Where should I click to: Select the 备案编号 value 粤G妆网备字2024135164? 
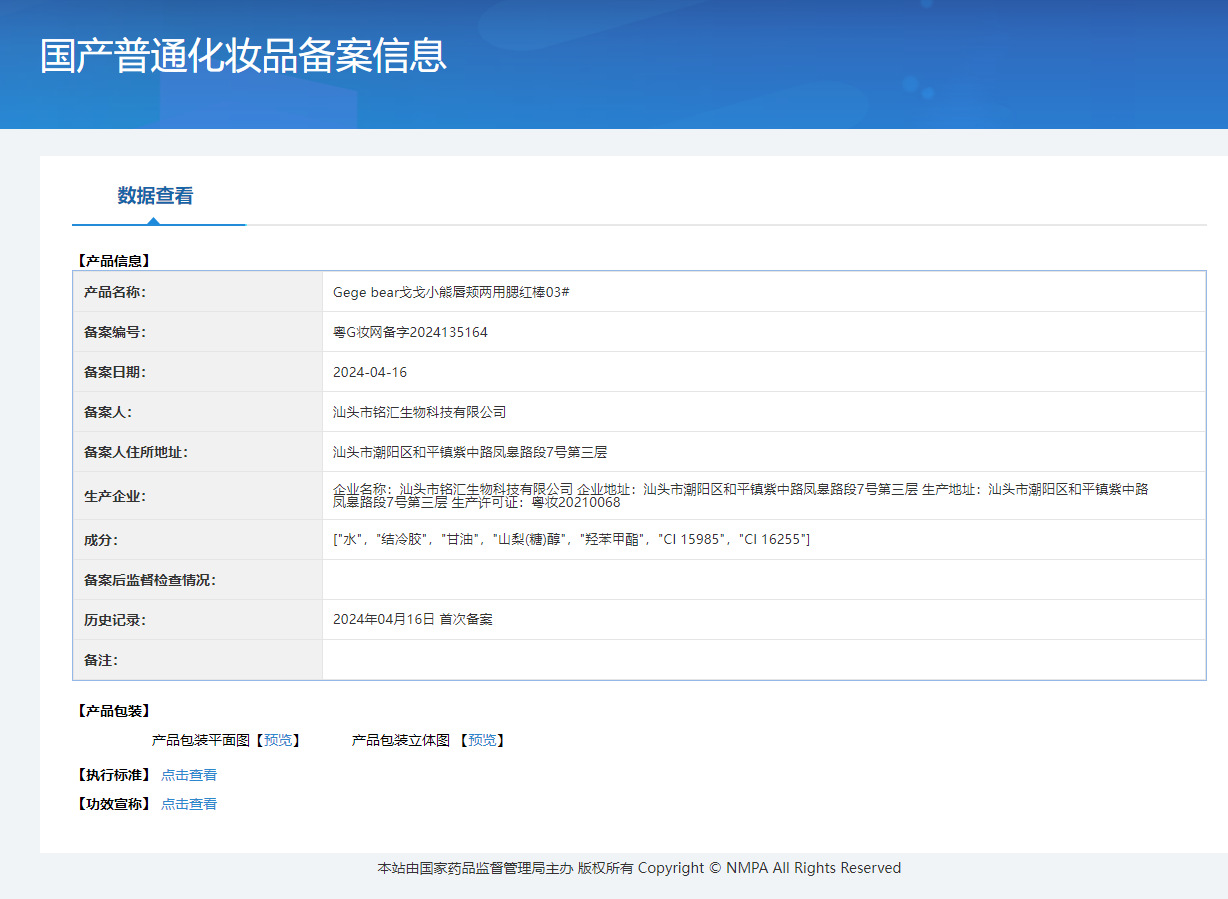pyautogui.click(x=410, y=332)
